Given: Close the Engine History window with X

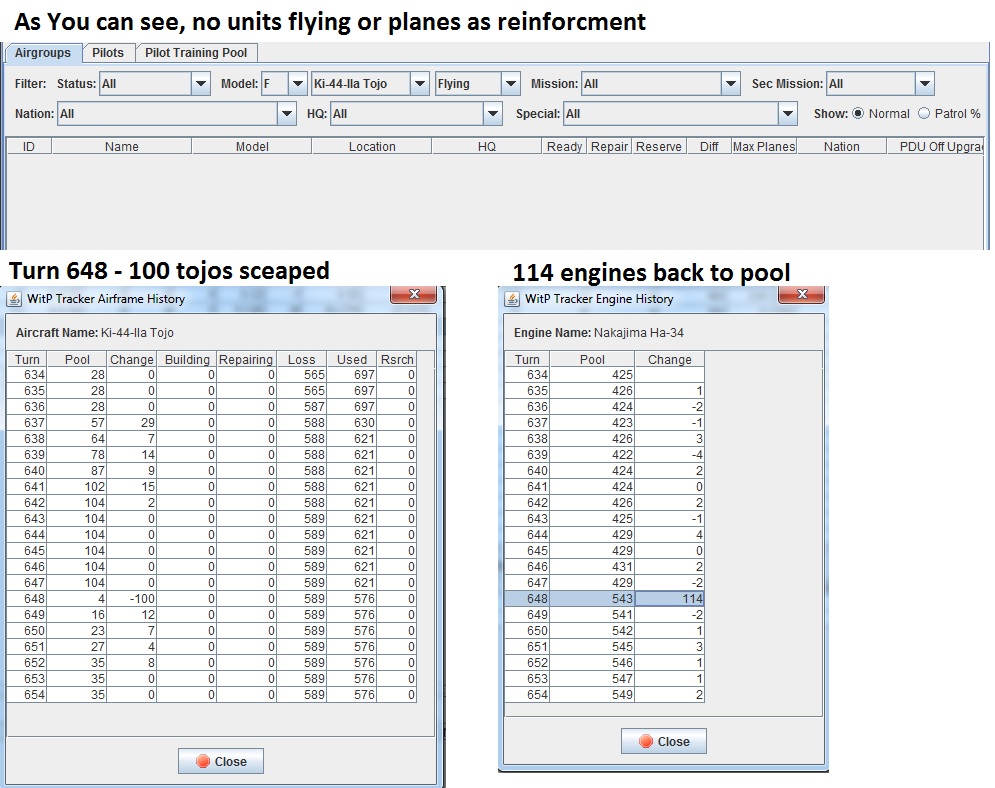Looking at the screenshot, I should click(x=802, y=294).
